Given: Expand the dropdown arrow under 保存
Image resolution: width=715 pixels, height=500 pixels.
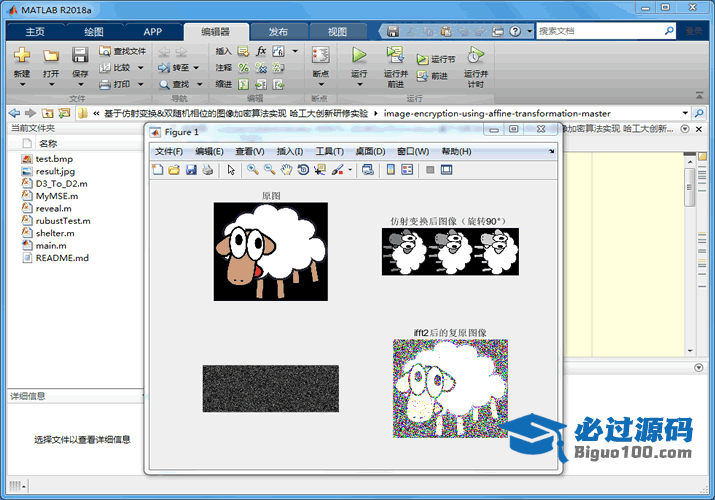Looking at the screenshot, I should click(80, 84).
